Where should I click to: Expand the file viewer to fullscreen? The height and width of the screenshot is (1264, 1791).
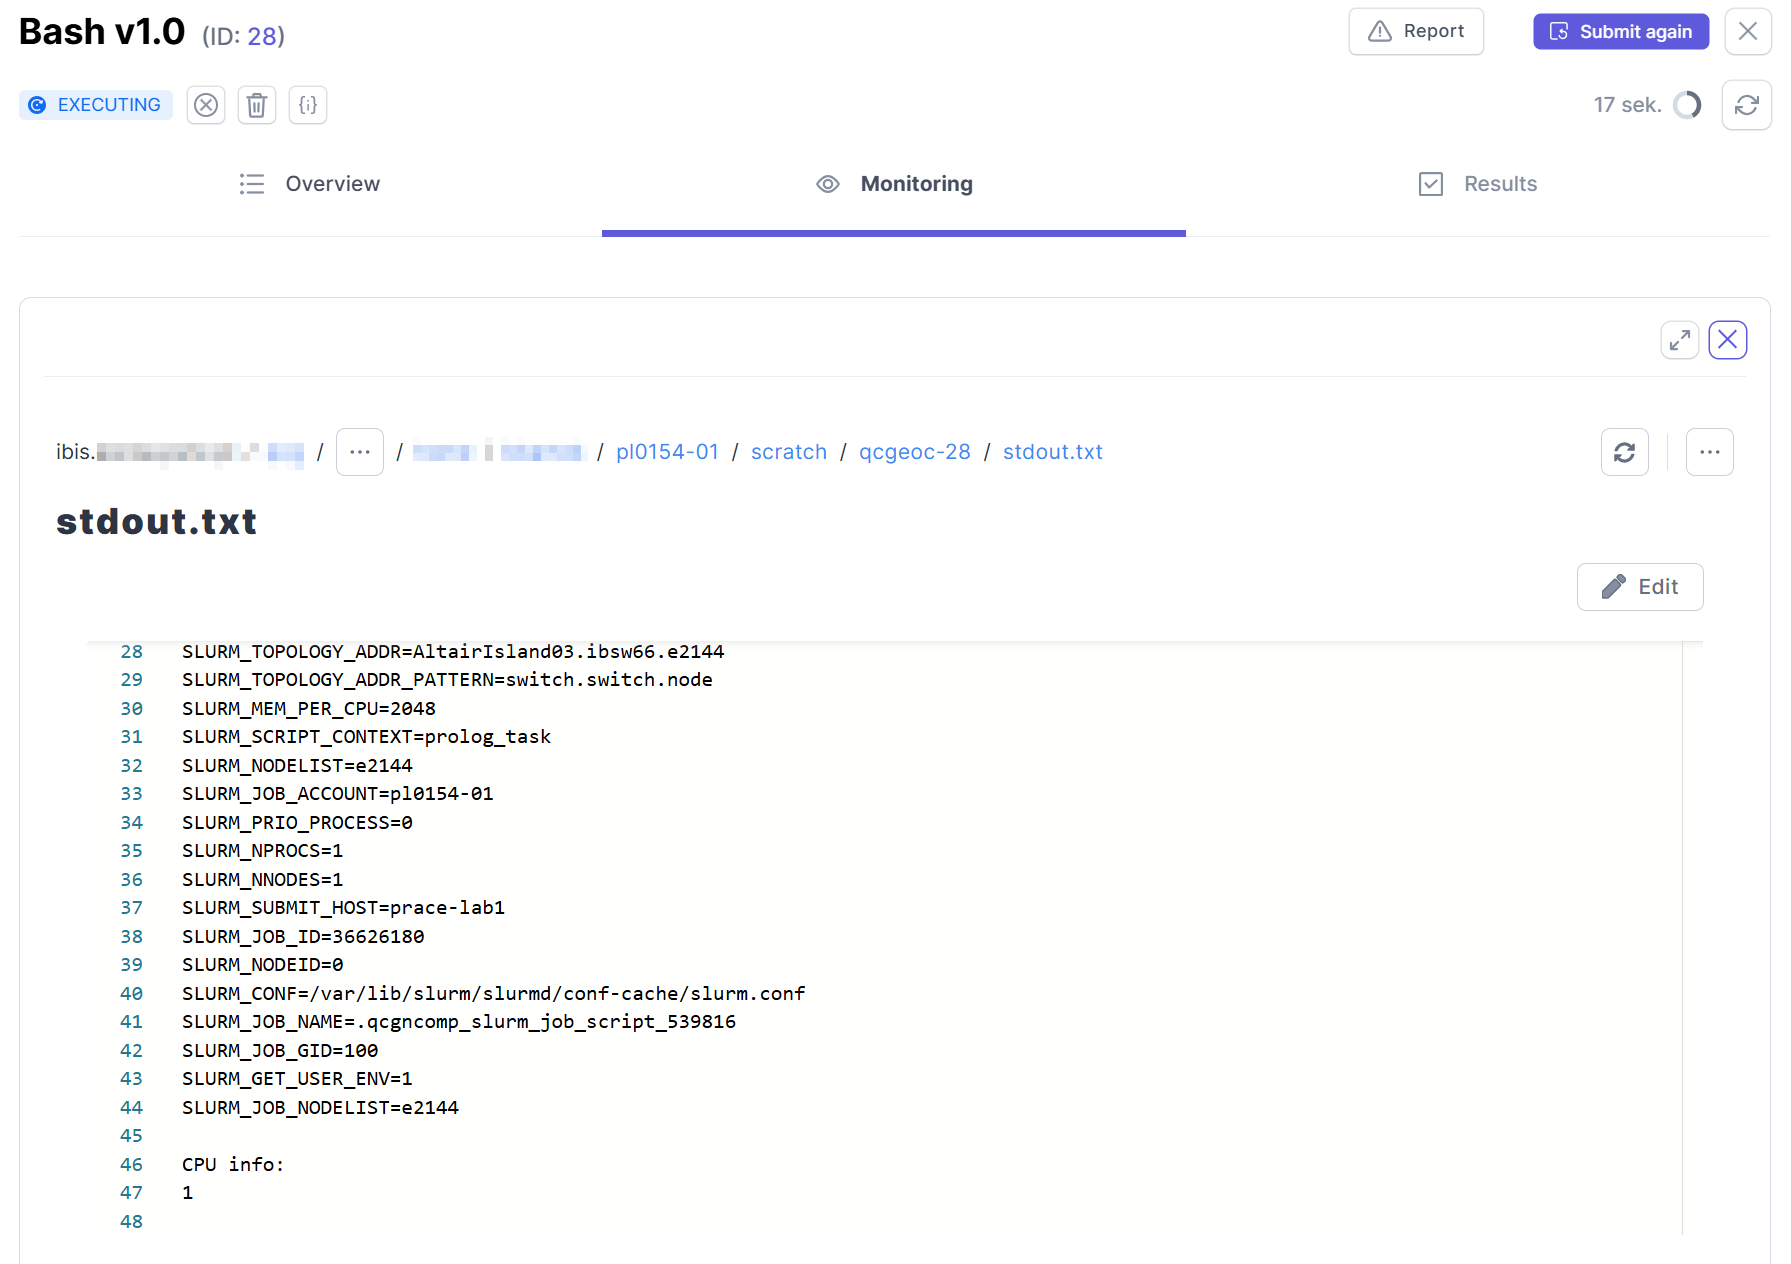(x=1680, y=340)
